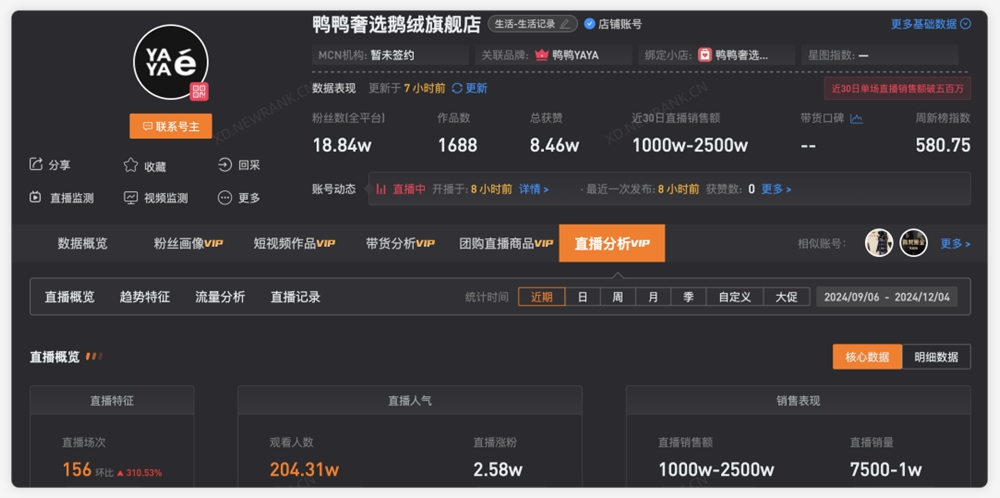Open the 带货口碑 trend chart icon
The width and height of the screenshot is (1000, 498).
(x=857, y=119)
